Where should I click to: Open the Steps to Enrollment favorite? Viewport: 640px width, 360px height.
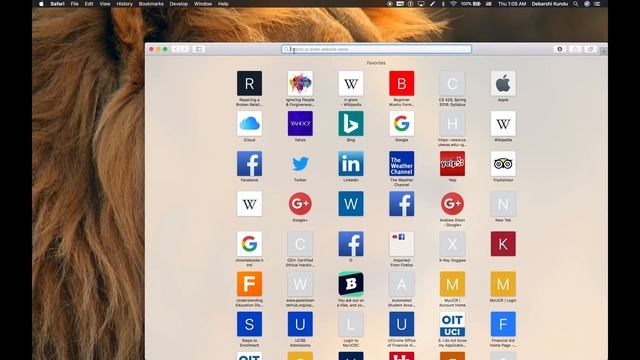(x=249, y=324)
